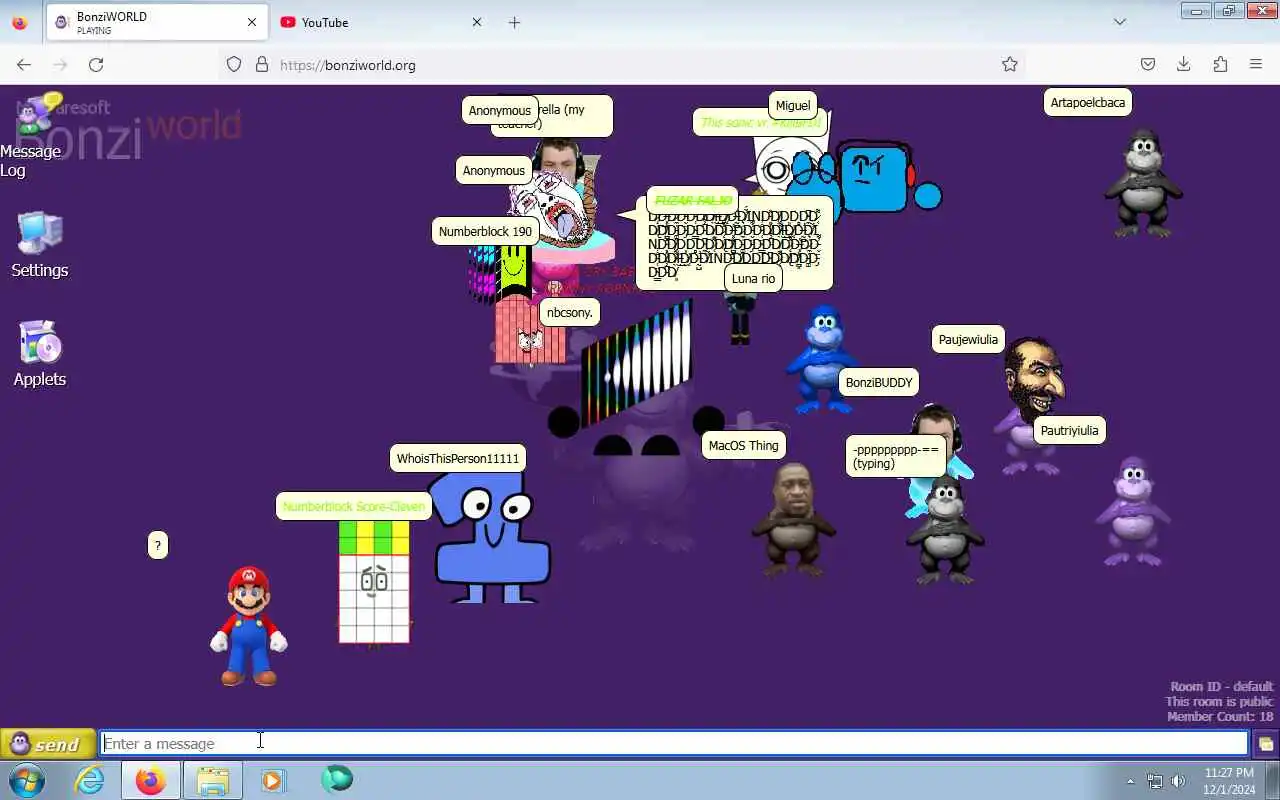1280x800 pixels.
Task: Reload the bonziworld.org page
Action: tap(96, 64)
